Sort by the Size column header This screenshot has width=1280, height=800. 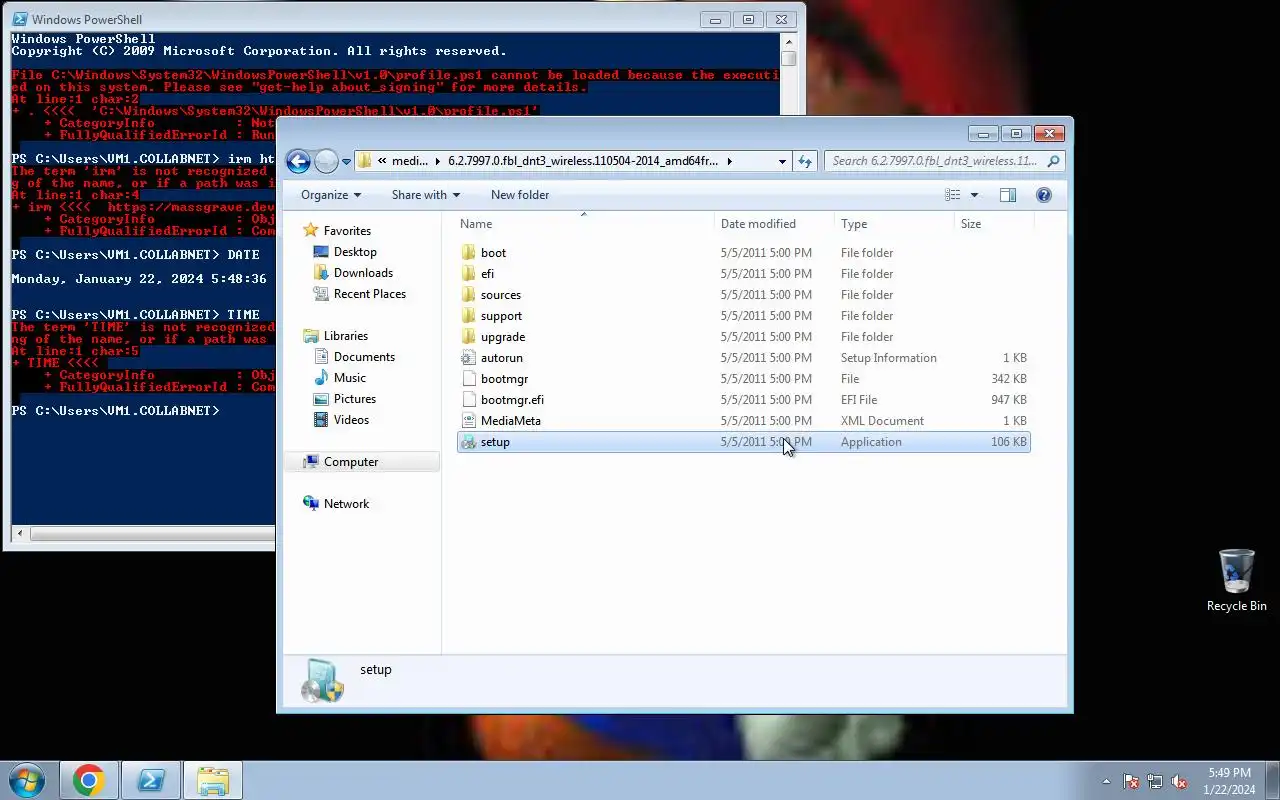coord(993,224)
